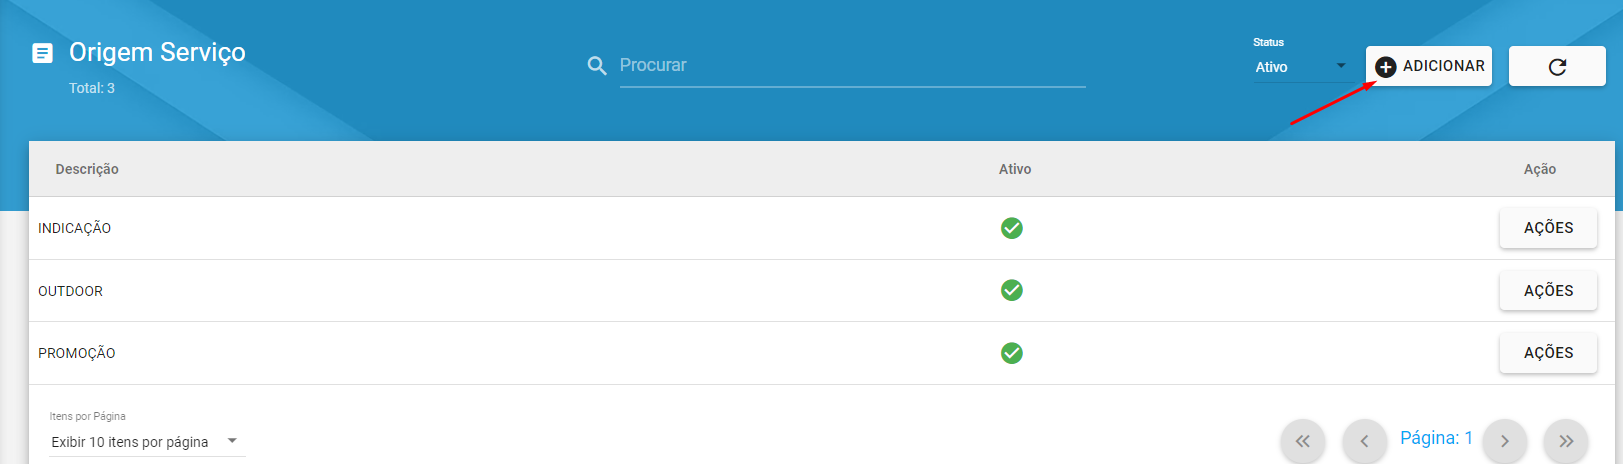Expand the items per page dropdown
Image resolution: width=1623 pixels, height=464 pixels.
point(147,442)
